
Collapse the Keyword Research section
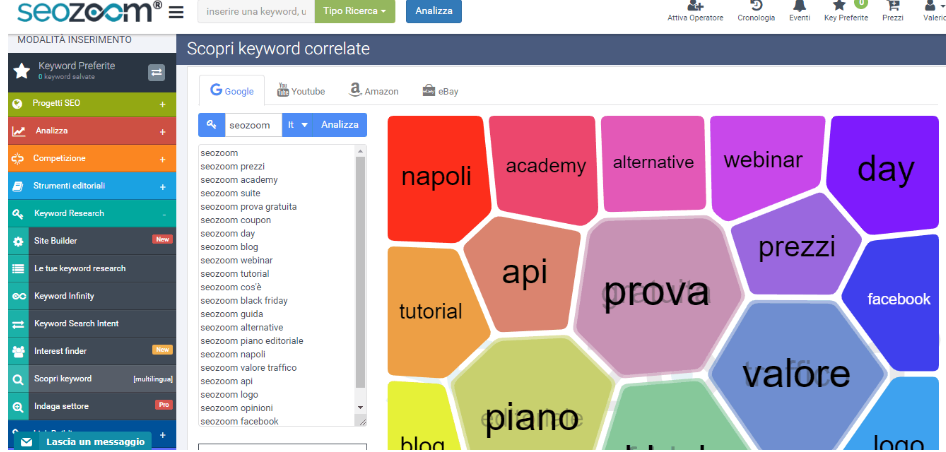pyautogui.click(x=163, y=214)
